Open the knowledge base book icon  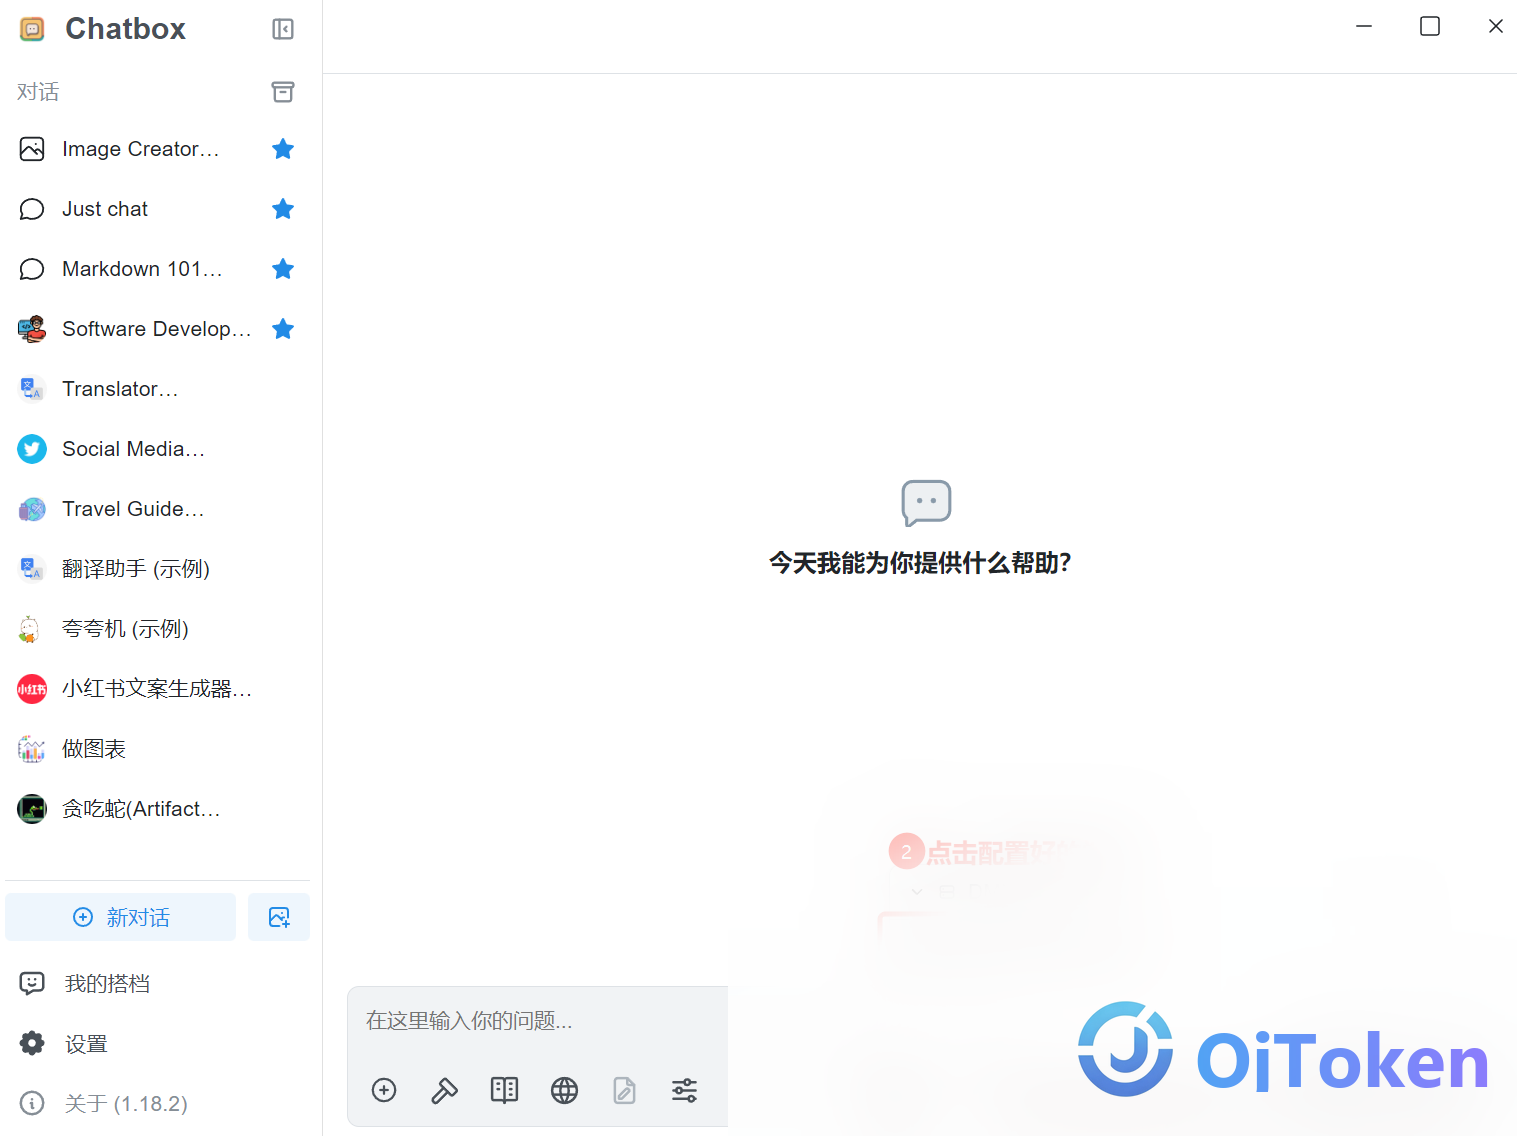(504, 1090)
